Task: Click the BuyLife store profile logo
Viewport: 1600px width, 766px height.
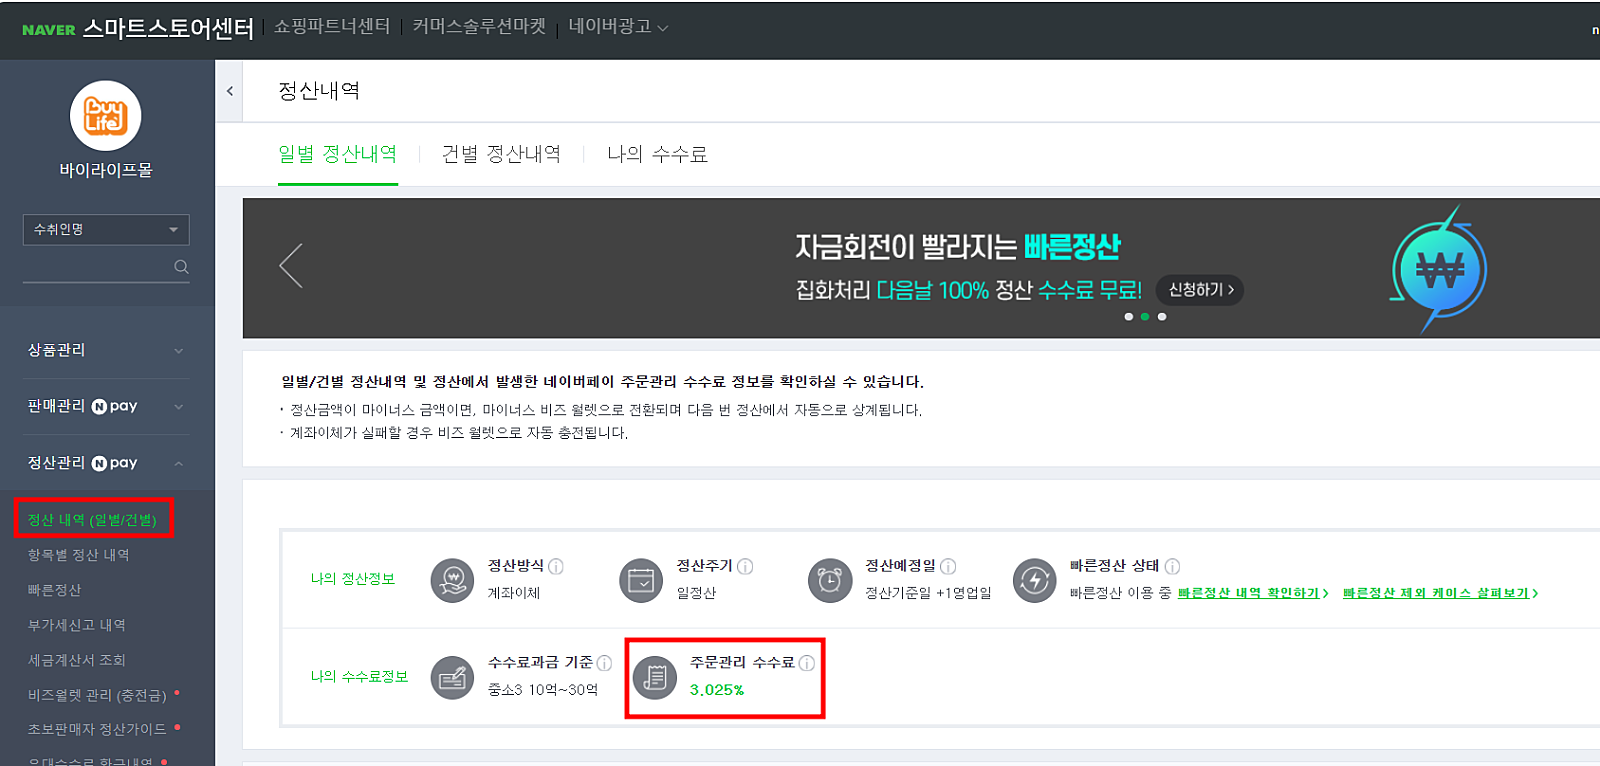Action: tap(105, 116)
